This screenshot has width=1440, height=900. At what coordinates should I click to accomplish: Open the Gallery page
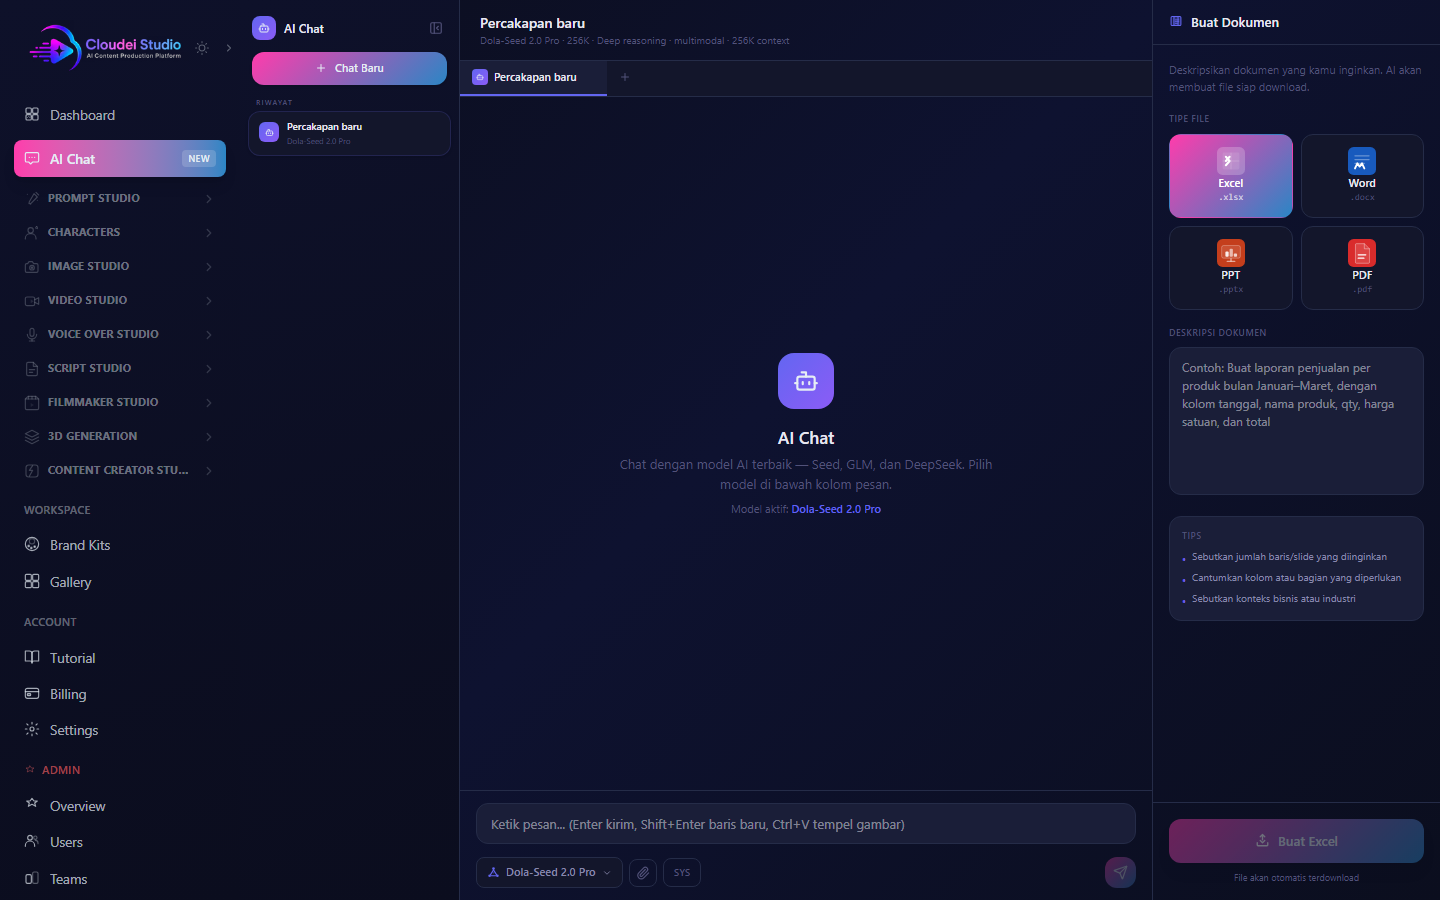[120, 582]
